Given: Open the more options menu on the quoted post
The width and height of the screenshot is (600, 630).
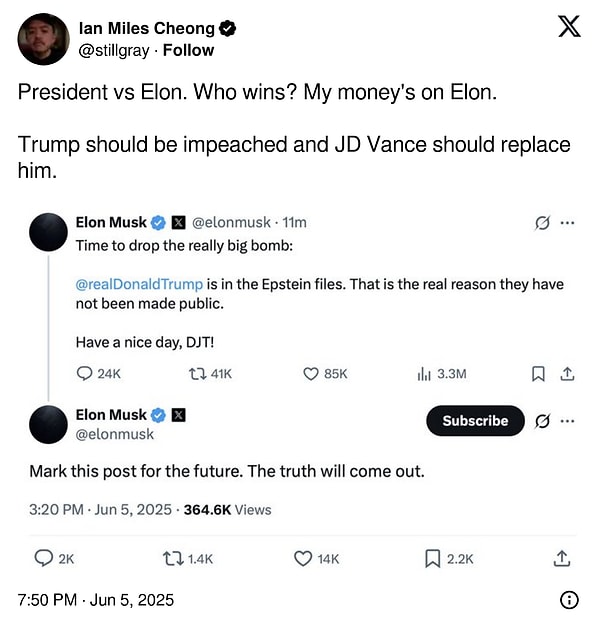Looking at the screenshot, I should 568,222.
